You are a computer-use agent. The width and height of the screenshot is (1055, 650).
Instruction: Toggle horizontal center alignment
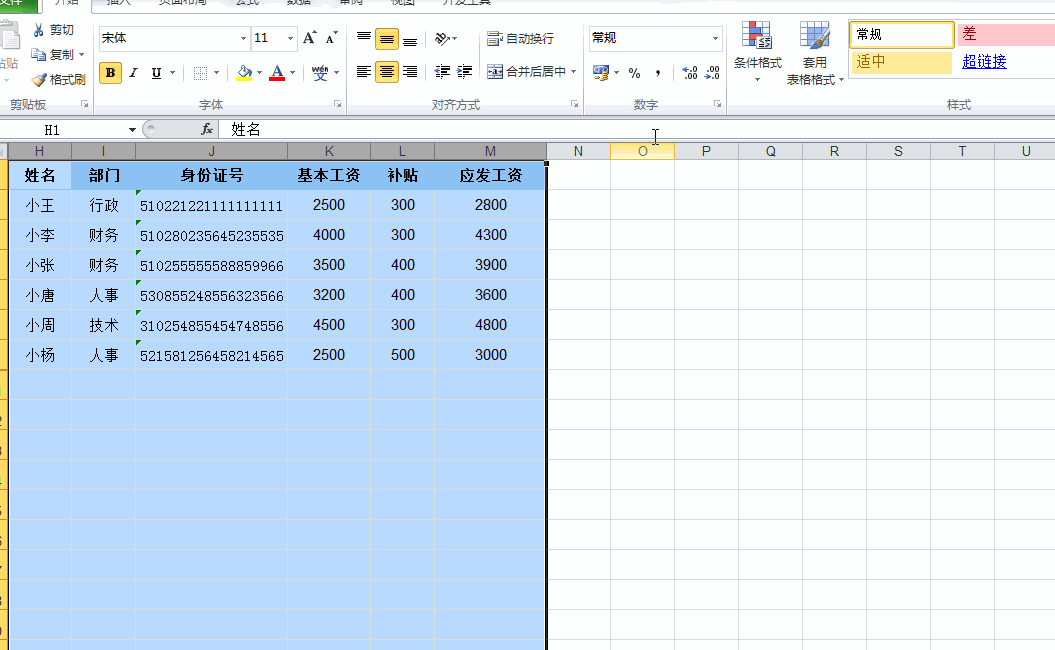click(386, 72)
